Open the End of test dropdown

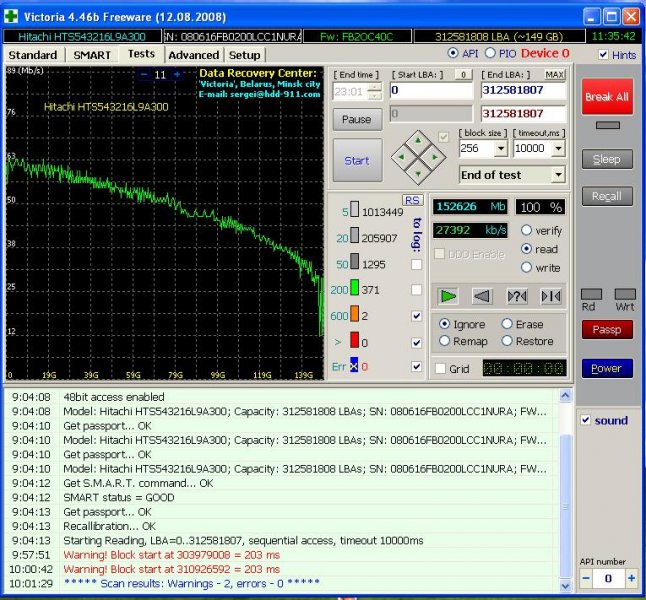coord(558,175)
